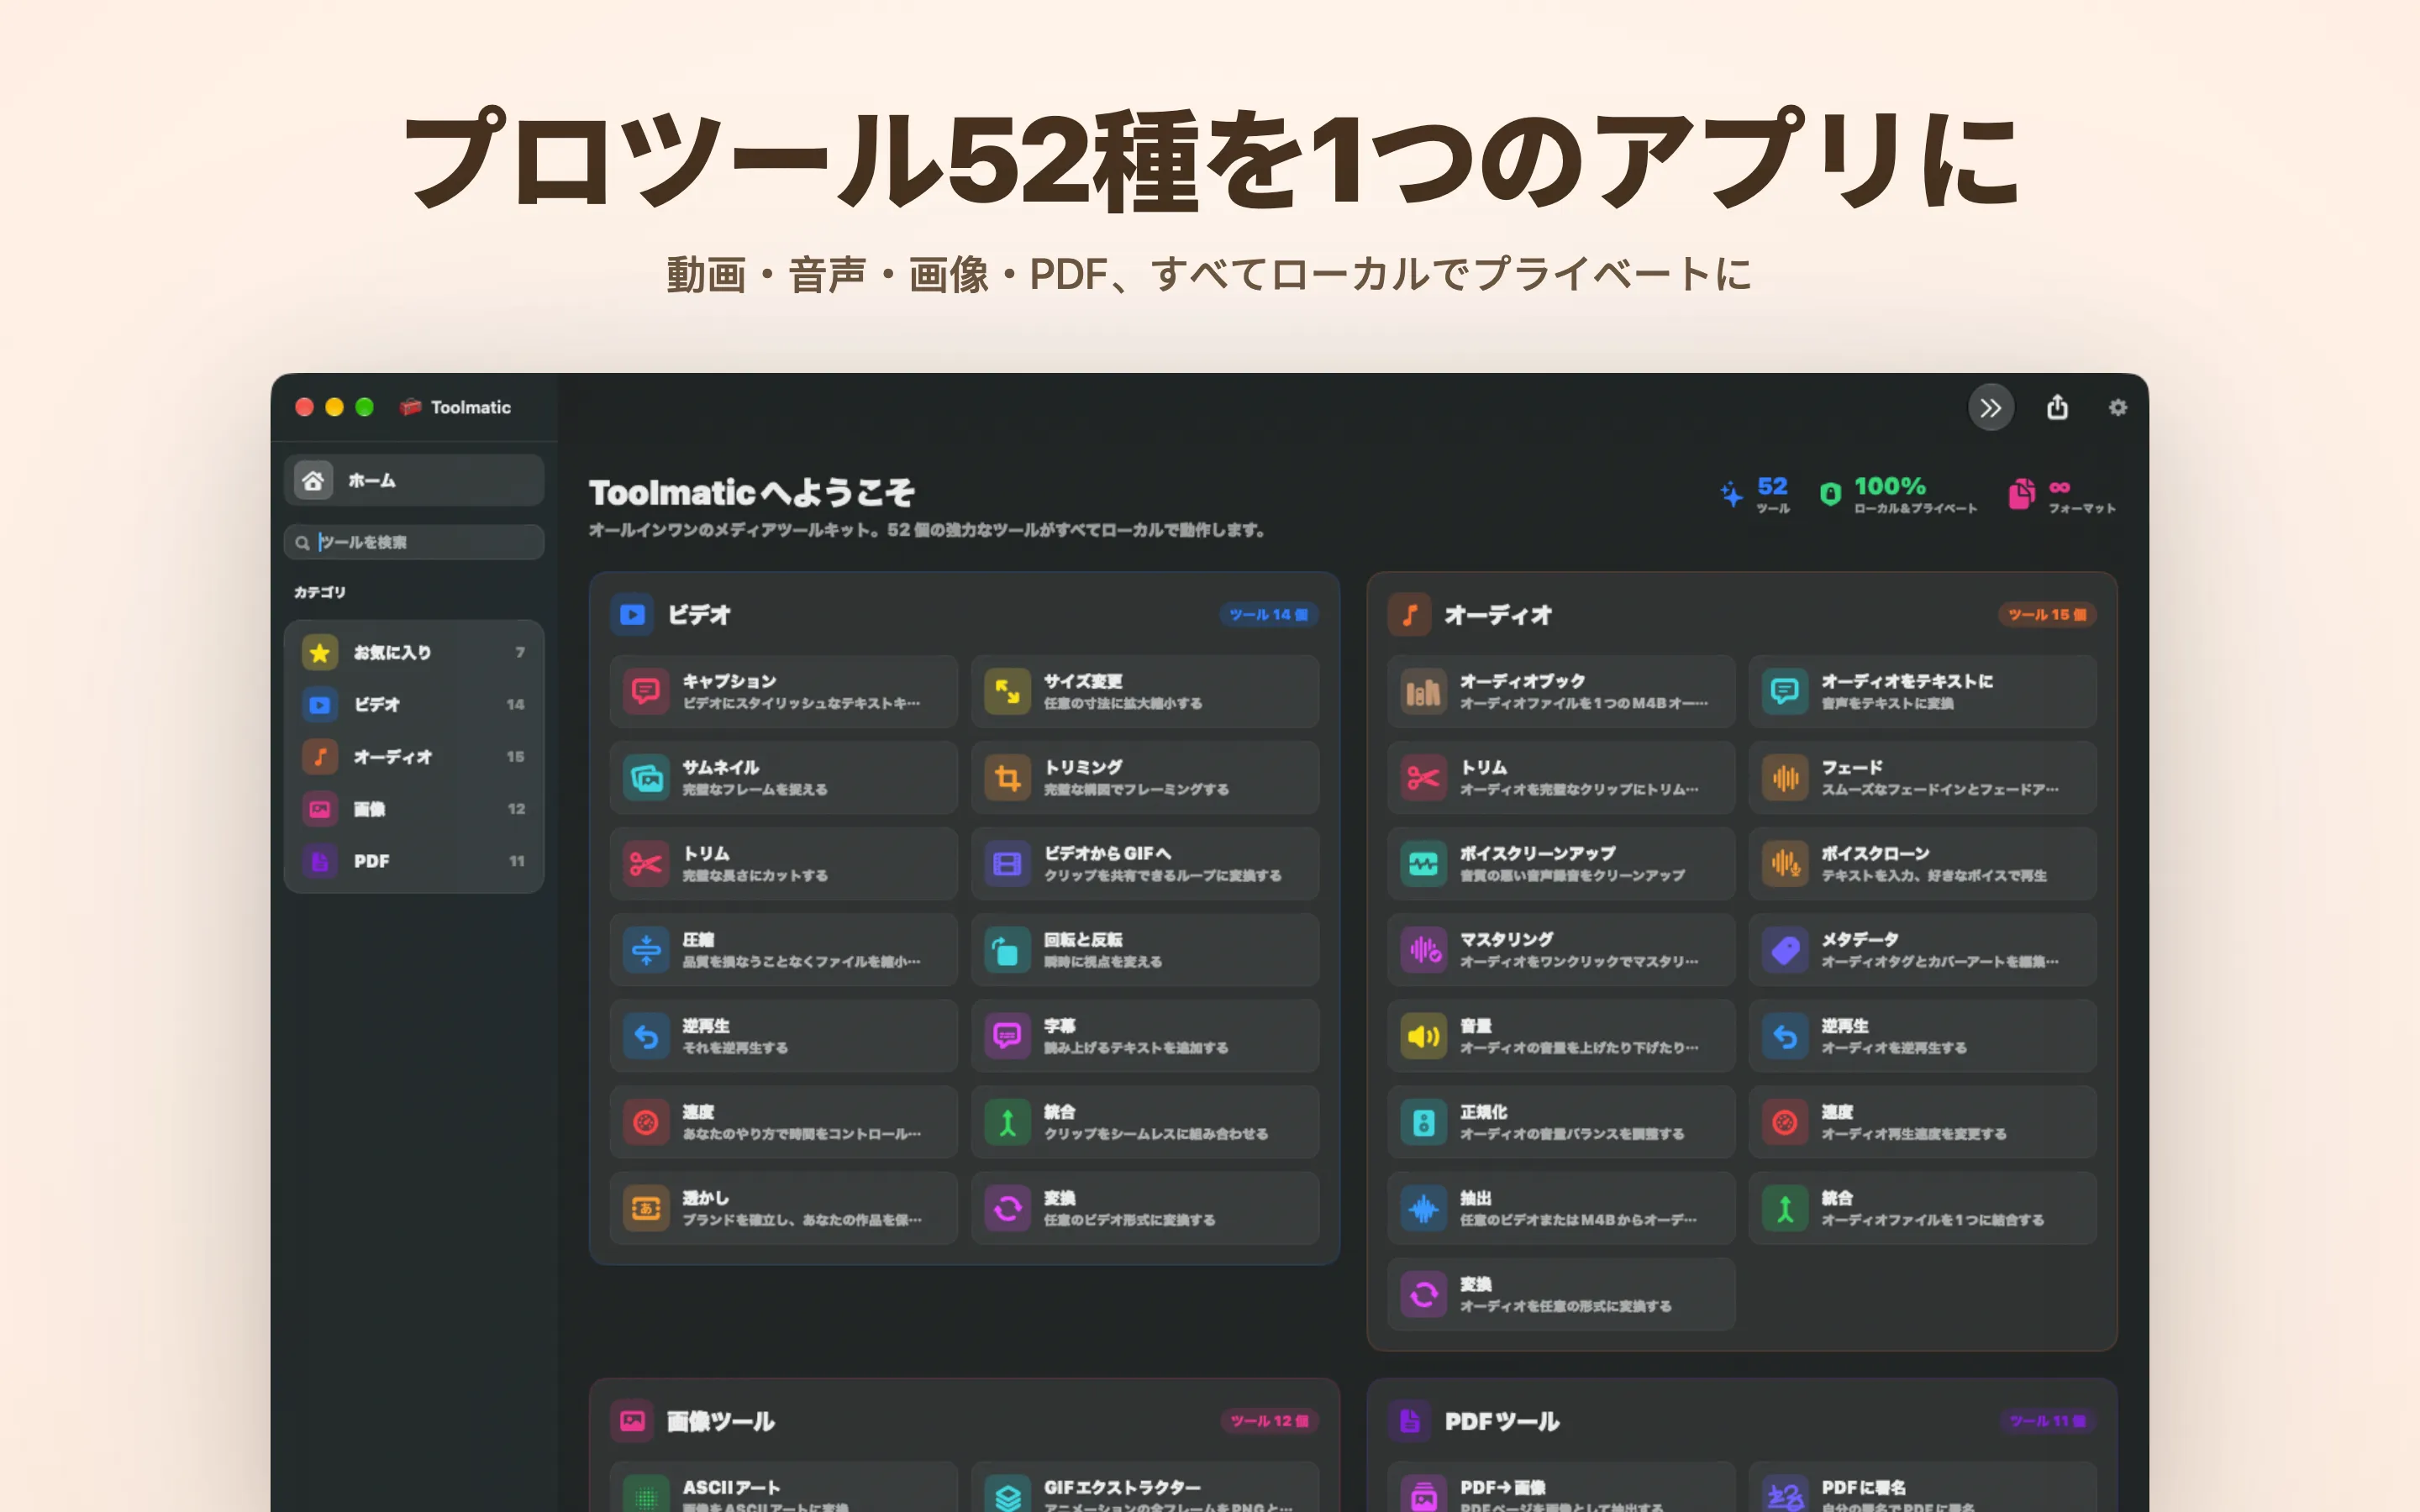Image resolution: width=2420 pixels, height=1512 pixels.
Task: Select the ビデオ category in sidebar
Action: click(414, 704)
